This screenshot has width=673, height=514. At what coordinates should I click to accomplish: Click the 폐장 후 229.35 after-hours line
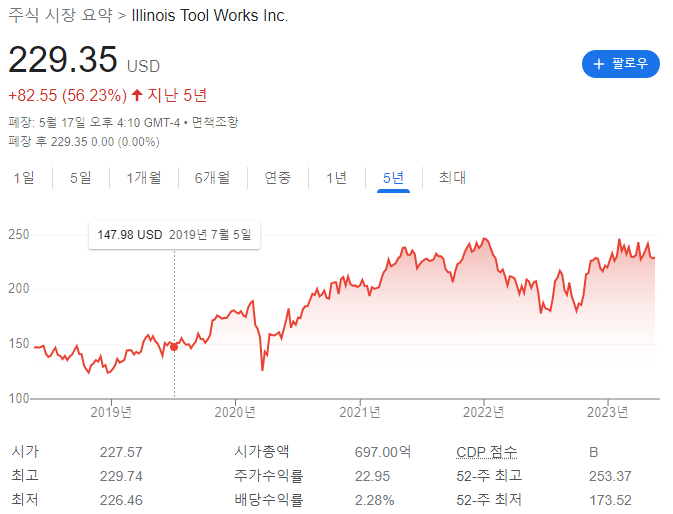[84, 142]
